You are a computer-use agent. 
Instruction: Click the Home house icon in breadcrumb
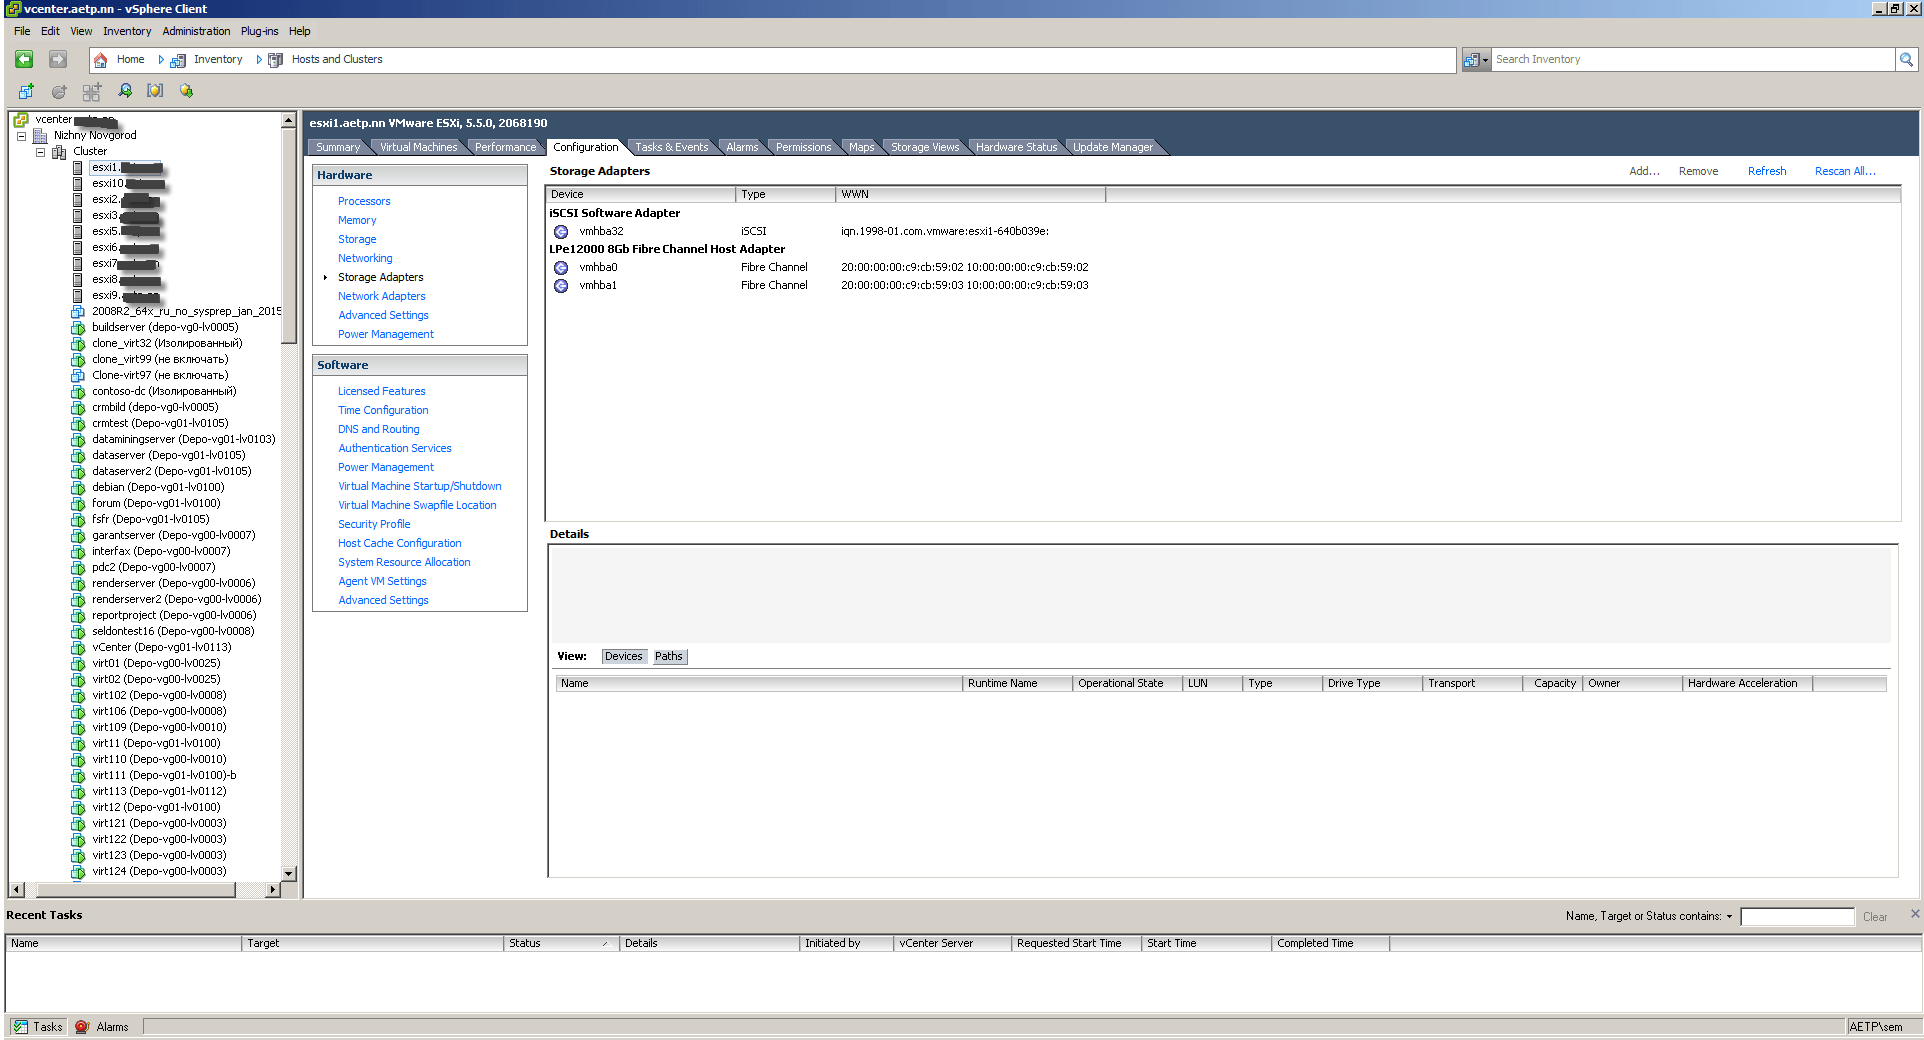click(x=100, y=60)
